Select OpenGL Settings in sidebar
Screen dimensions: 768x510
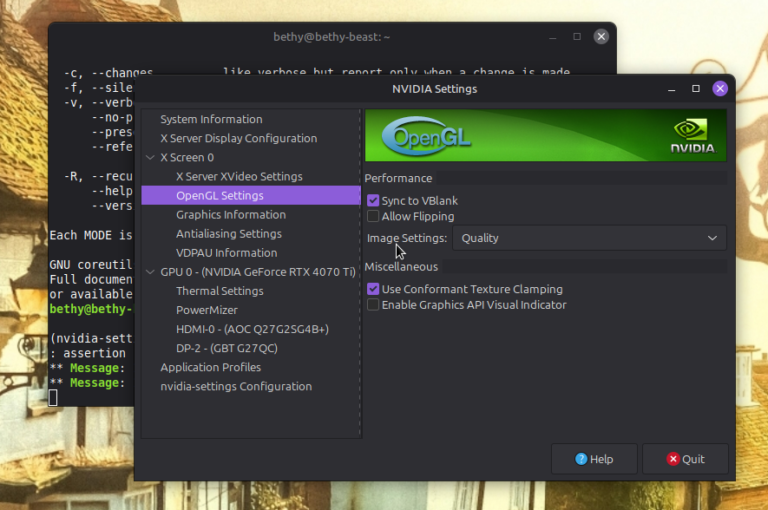(x=251, y=195)
